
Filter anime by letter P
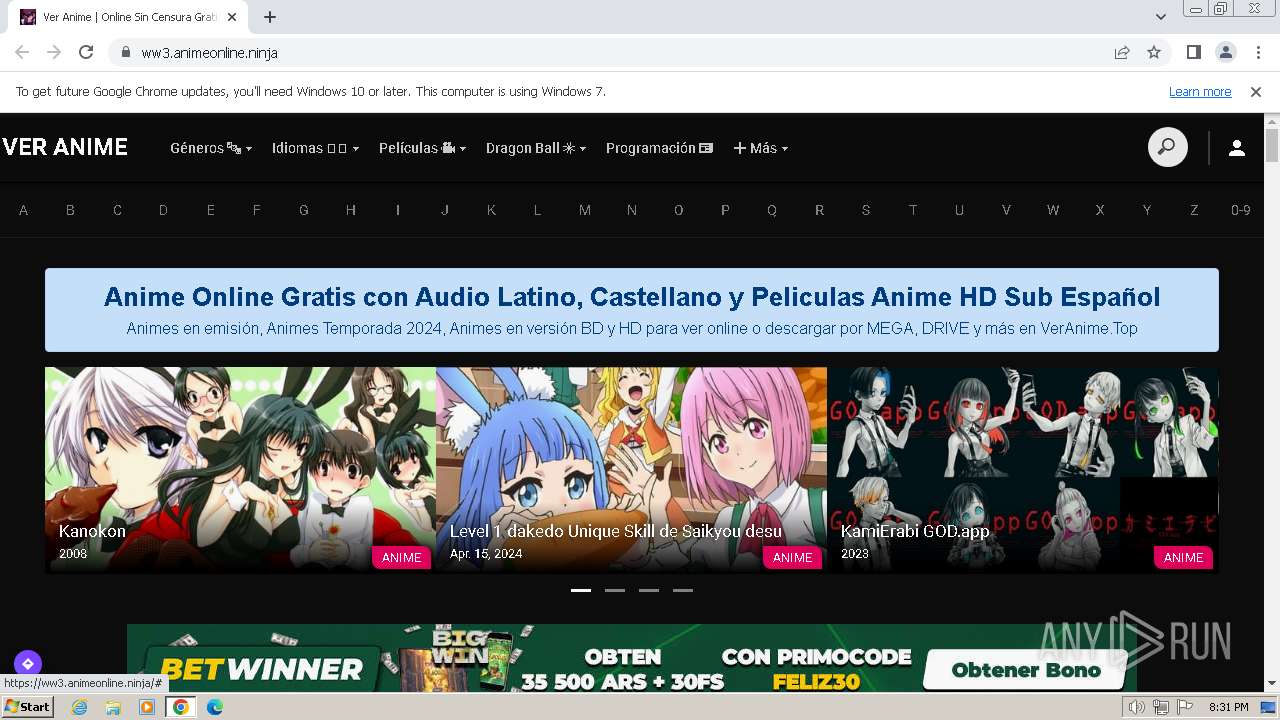pyautogui.click(x=725, y=210)
